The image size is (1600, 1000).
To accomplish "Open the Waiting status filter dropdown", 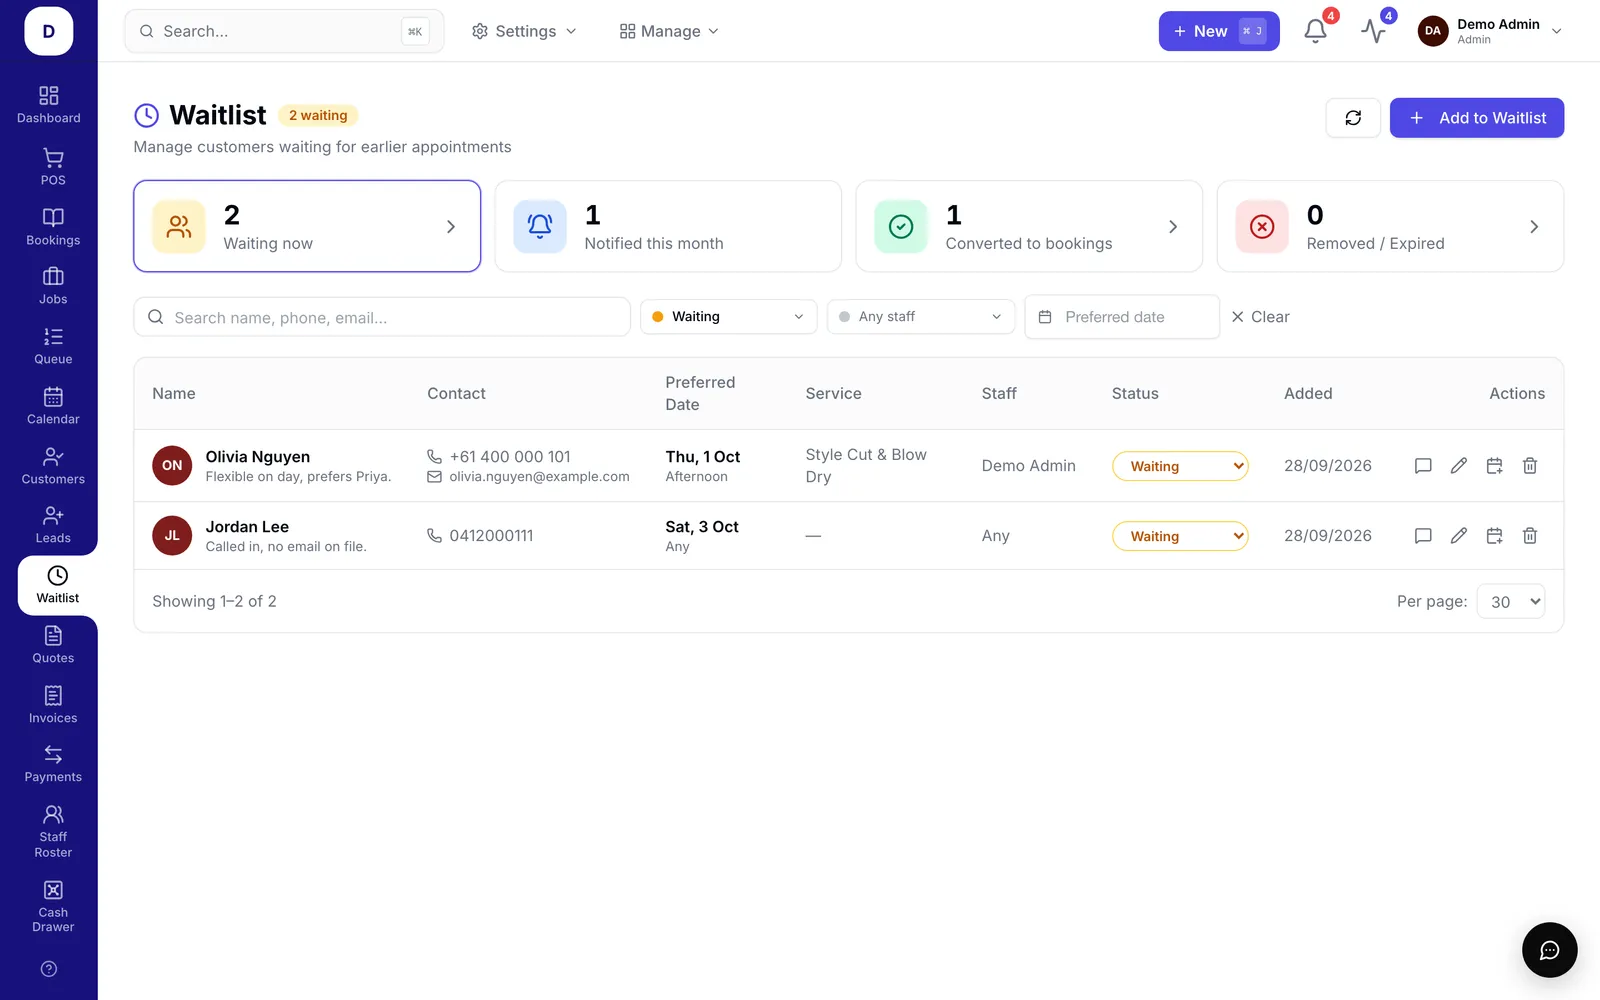I will coord(728,317).
